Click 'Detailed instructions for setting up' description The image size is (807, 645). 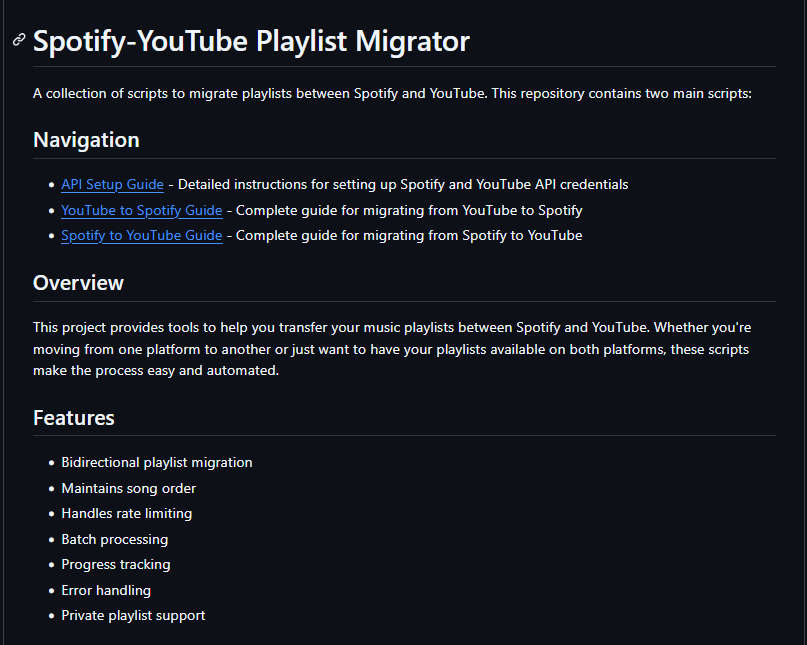coord(403,184)
